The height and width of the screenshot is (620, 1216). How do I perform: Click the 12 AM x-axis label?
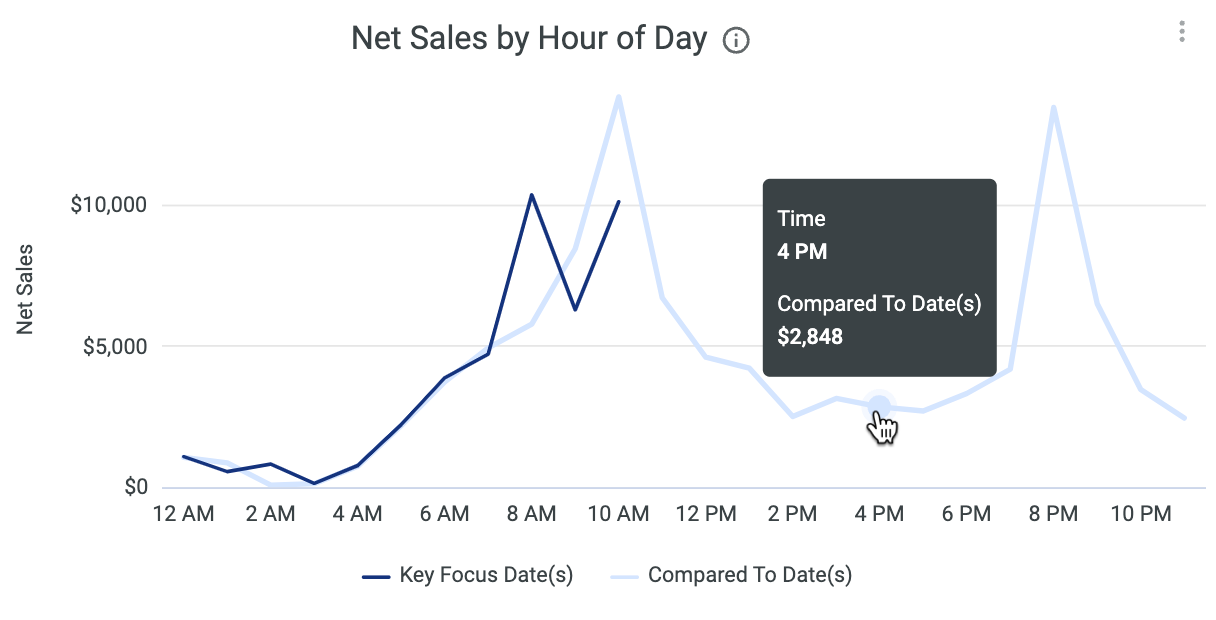pos(183,514)
